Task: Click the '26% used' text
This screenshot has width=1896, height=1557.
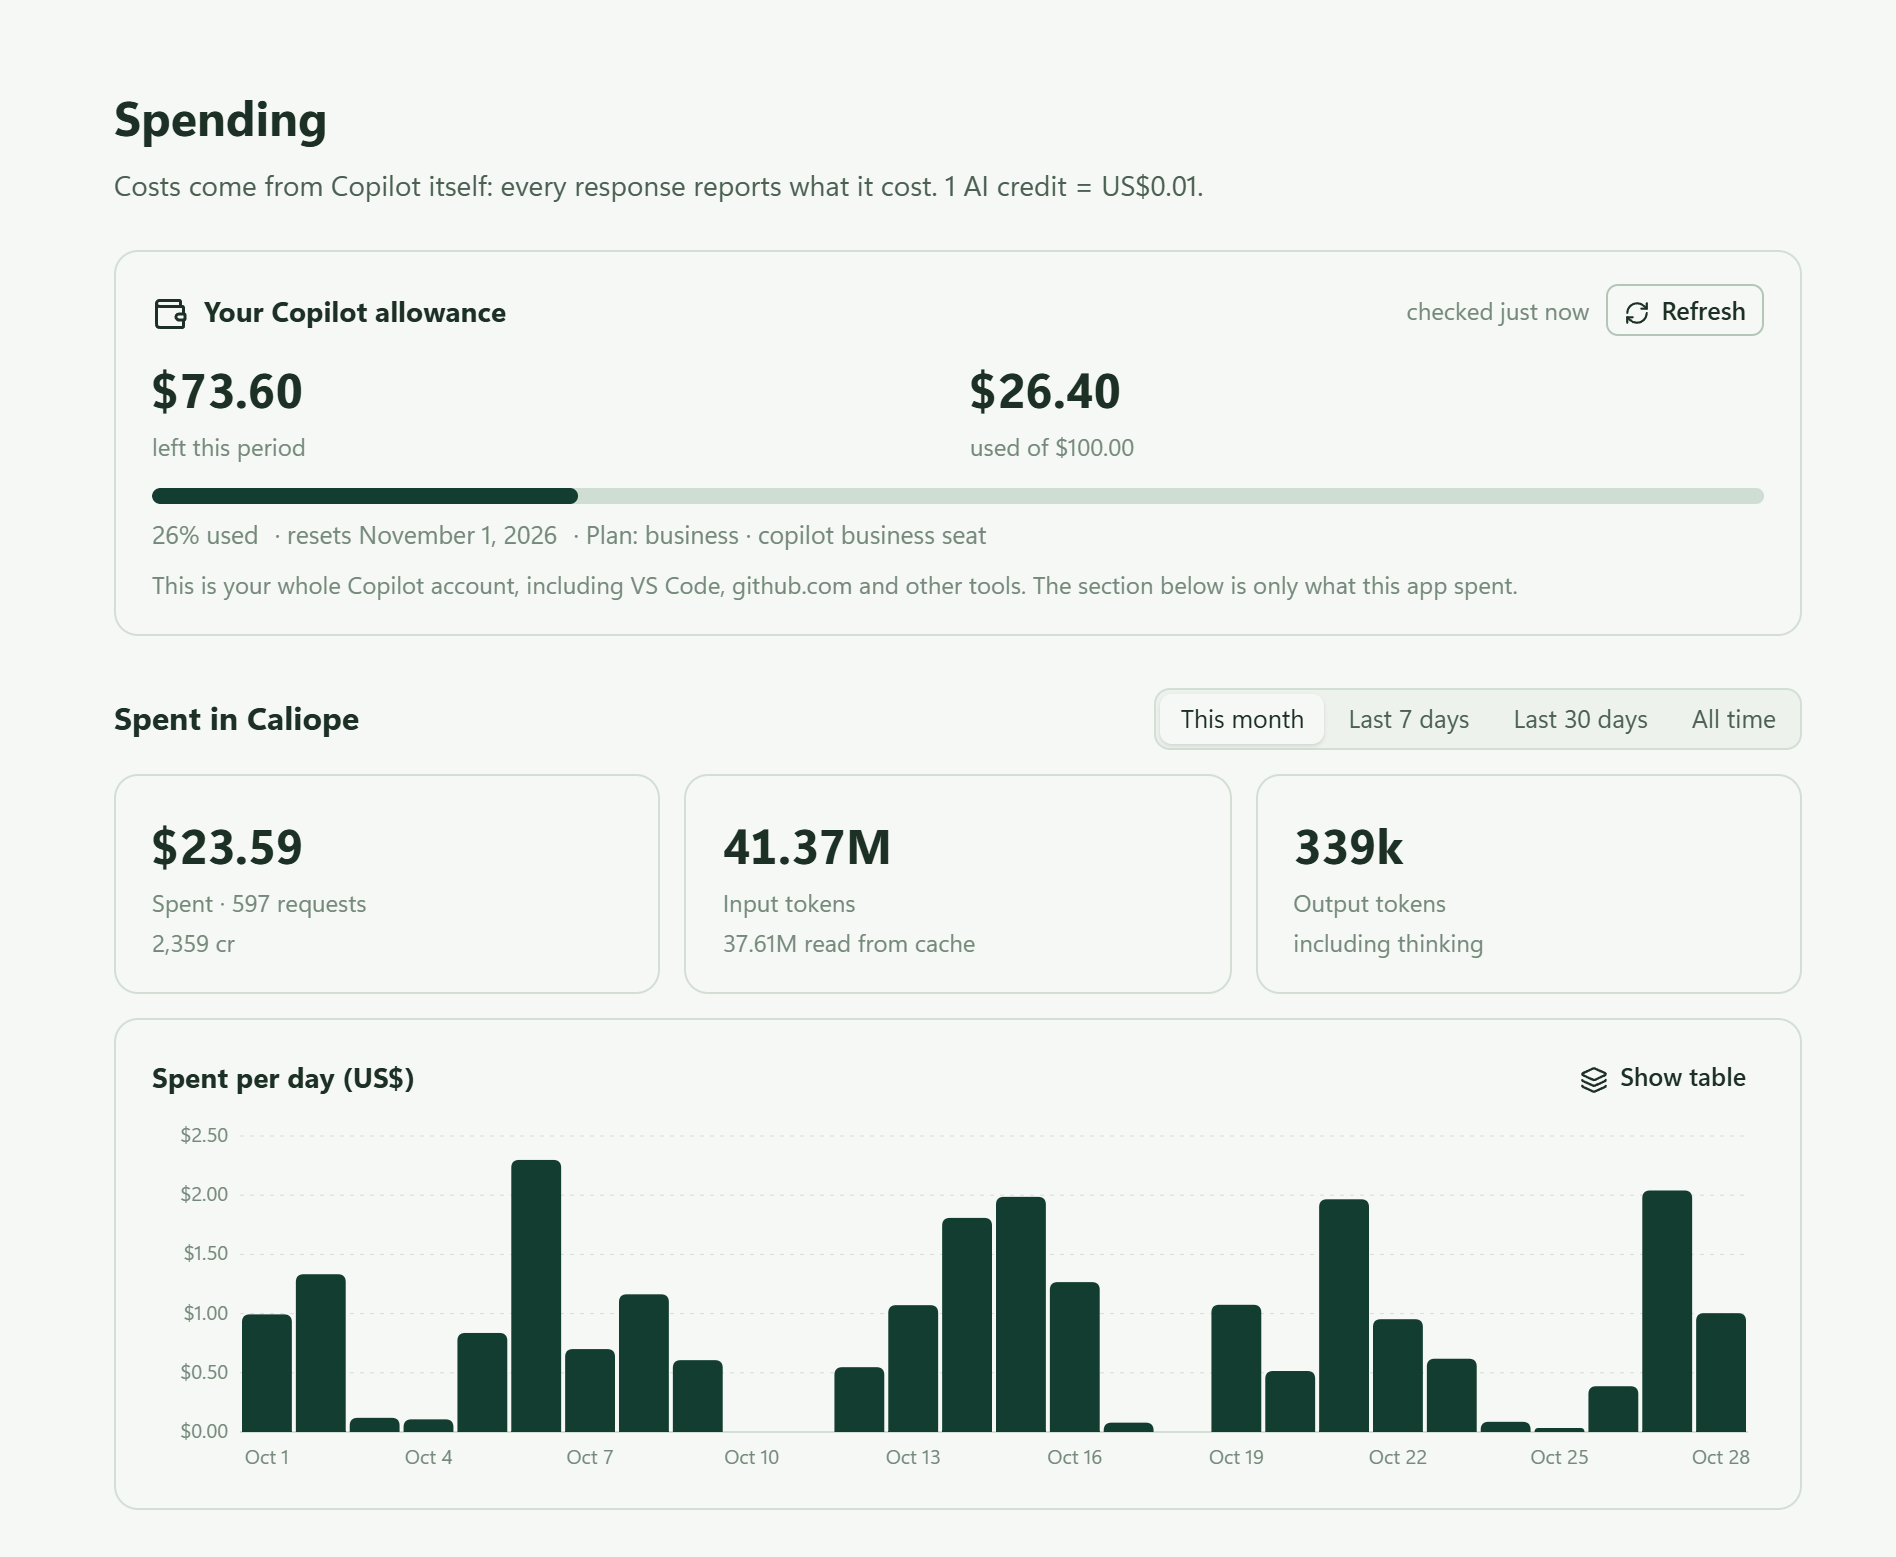Action: coord(205,536)
